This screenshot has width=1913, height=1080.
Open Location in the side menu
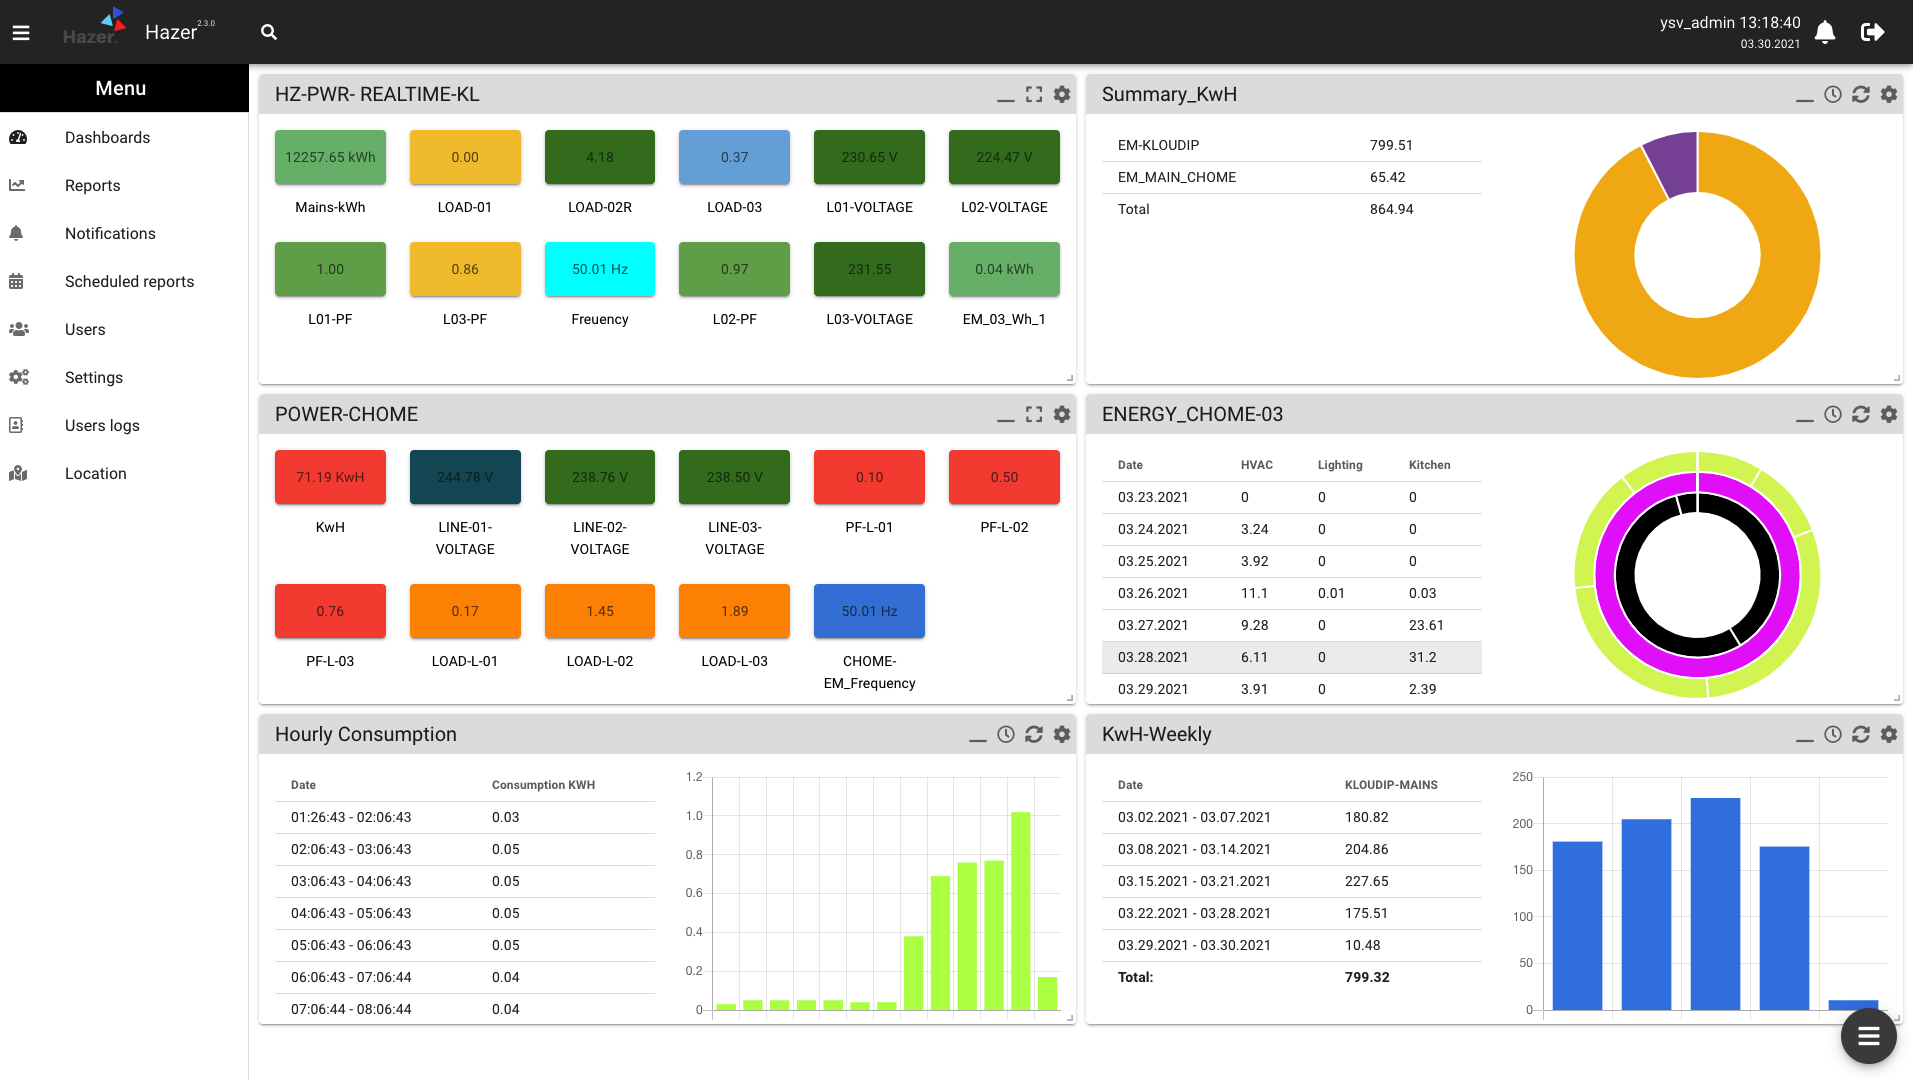[x=124, y=474]
